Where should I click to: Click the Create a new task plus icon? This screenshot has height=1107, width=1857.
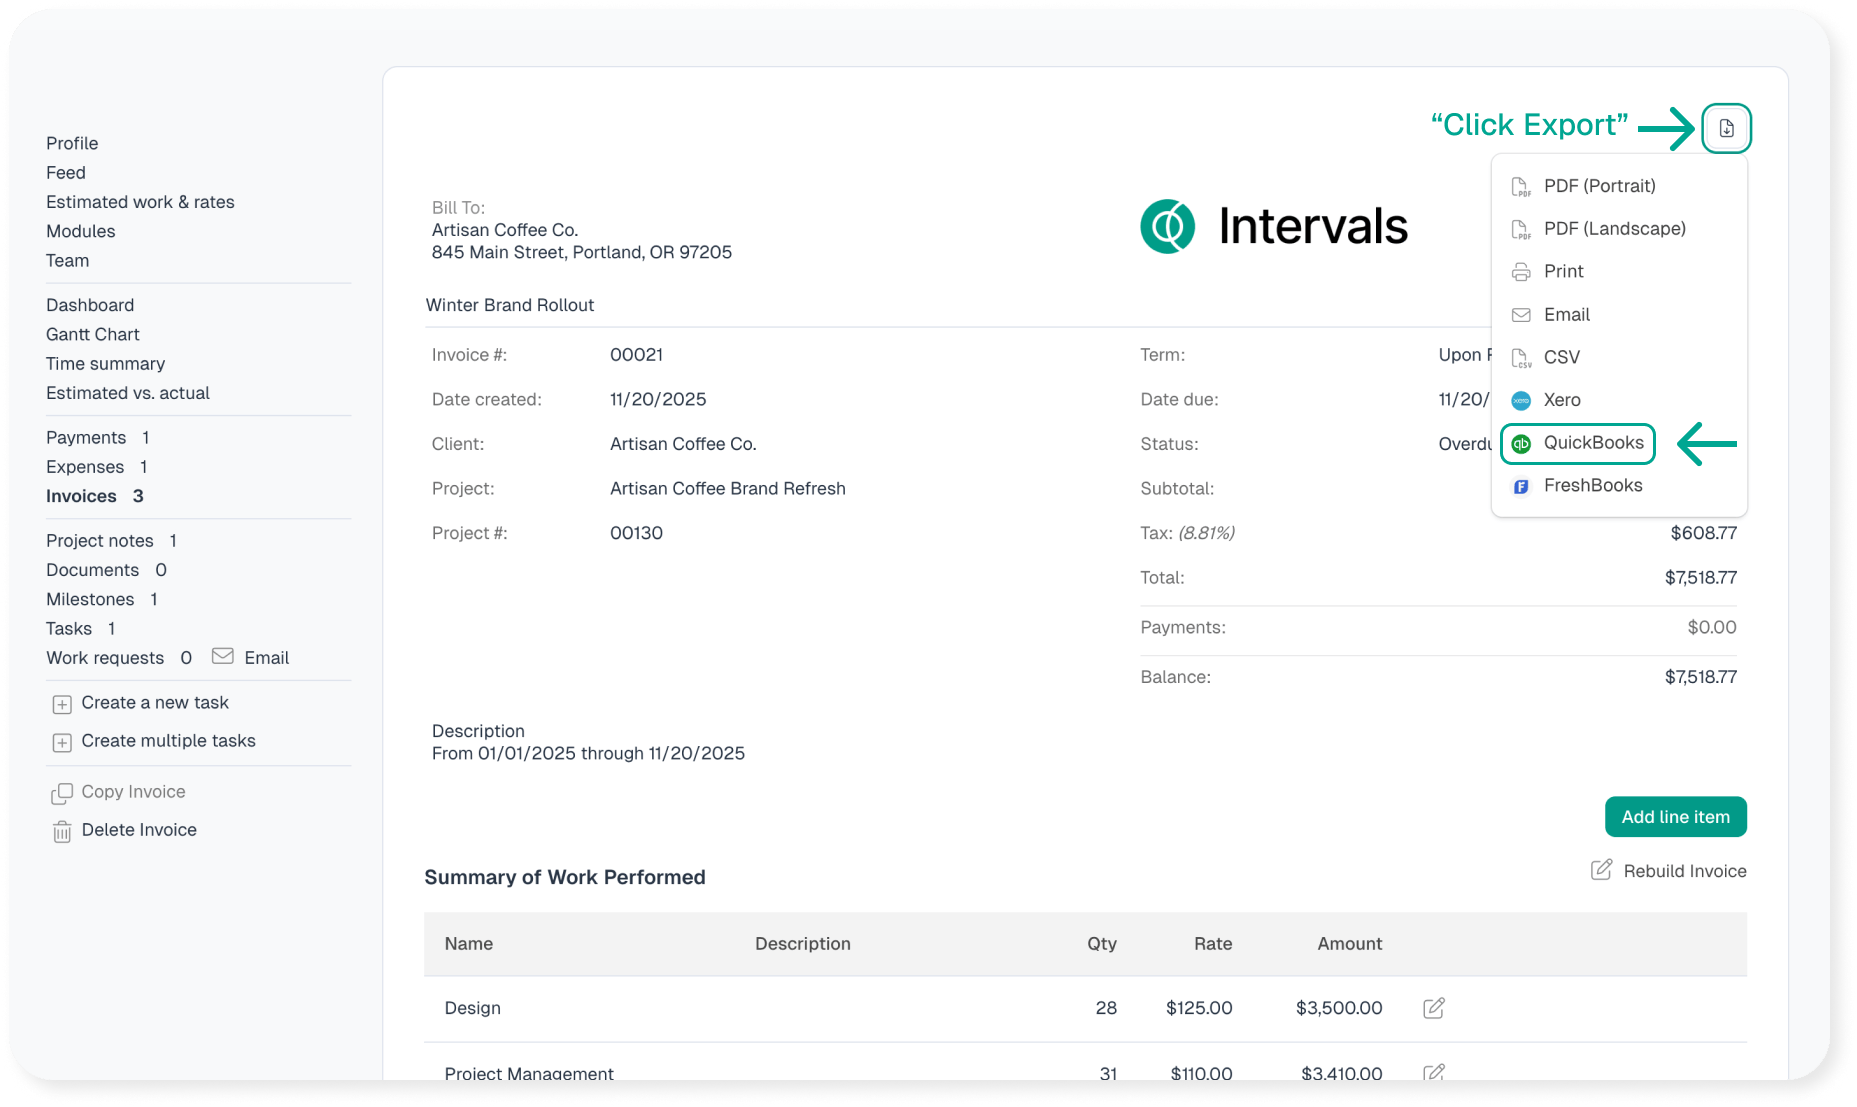62,704
